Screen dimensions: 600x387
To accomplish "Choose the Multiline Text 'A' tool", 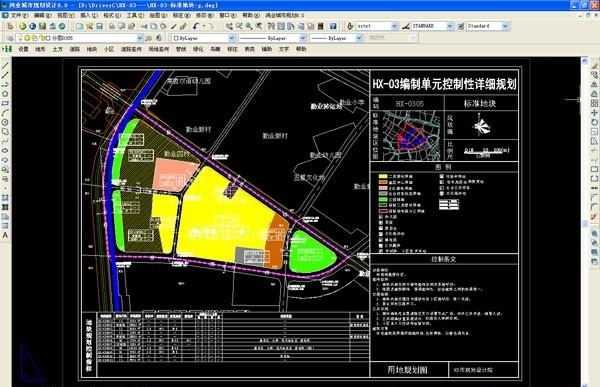I will [x=5, y=235].
